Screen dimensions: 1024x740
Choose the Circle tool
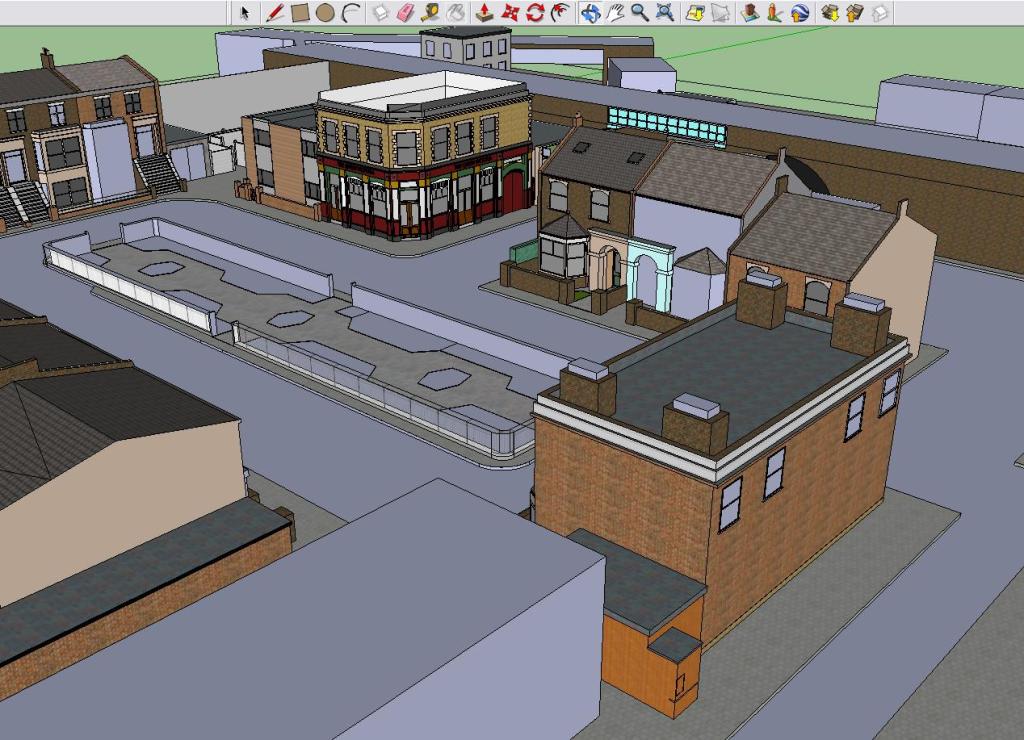(325, 13)
